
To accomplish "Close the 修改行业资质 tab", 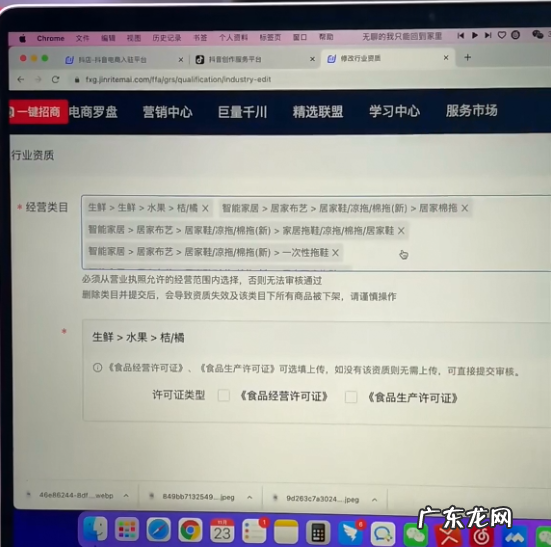I will coord(446,58).
